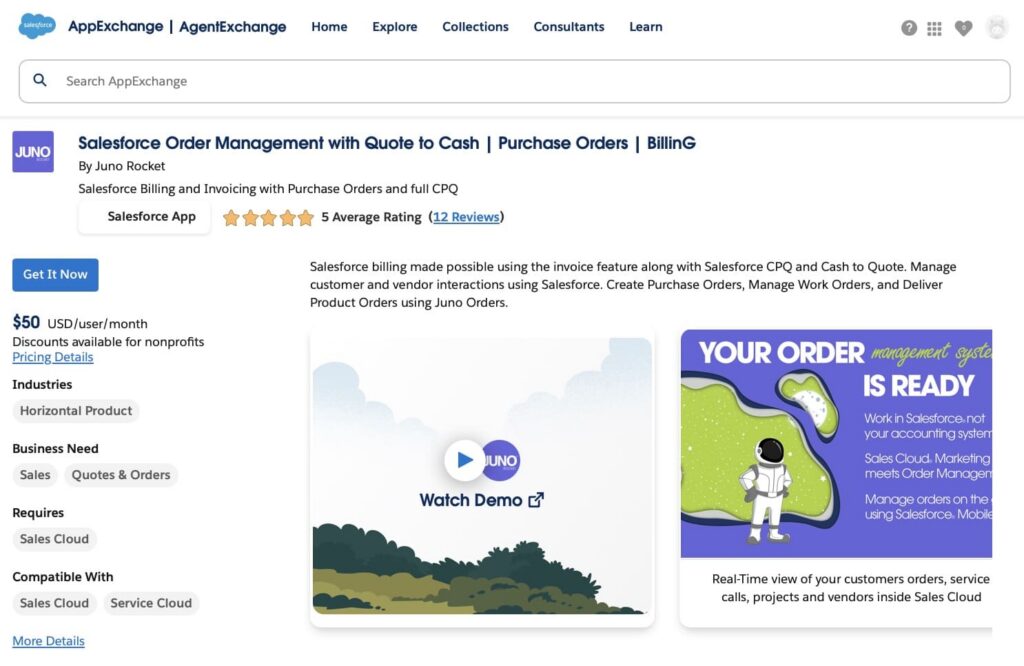Open the help menu via question mark icon
Viewport: 1024px width, 666px height.
(909, 28)
